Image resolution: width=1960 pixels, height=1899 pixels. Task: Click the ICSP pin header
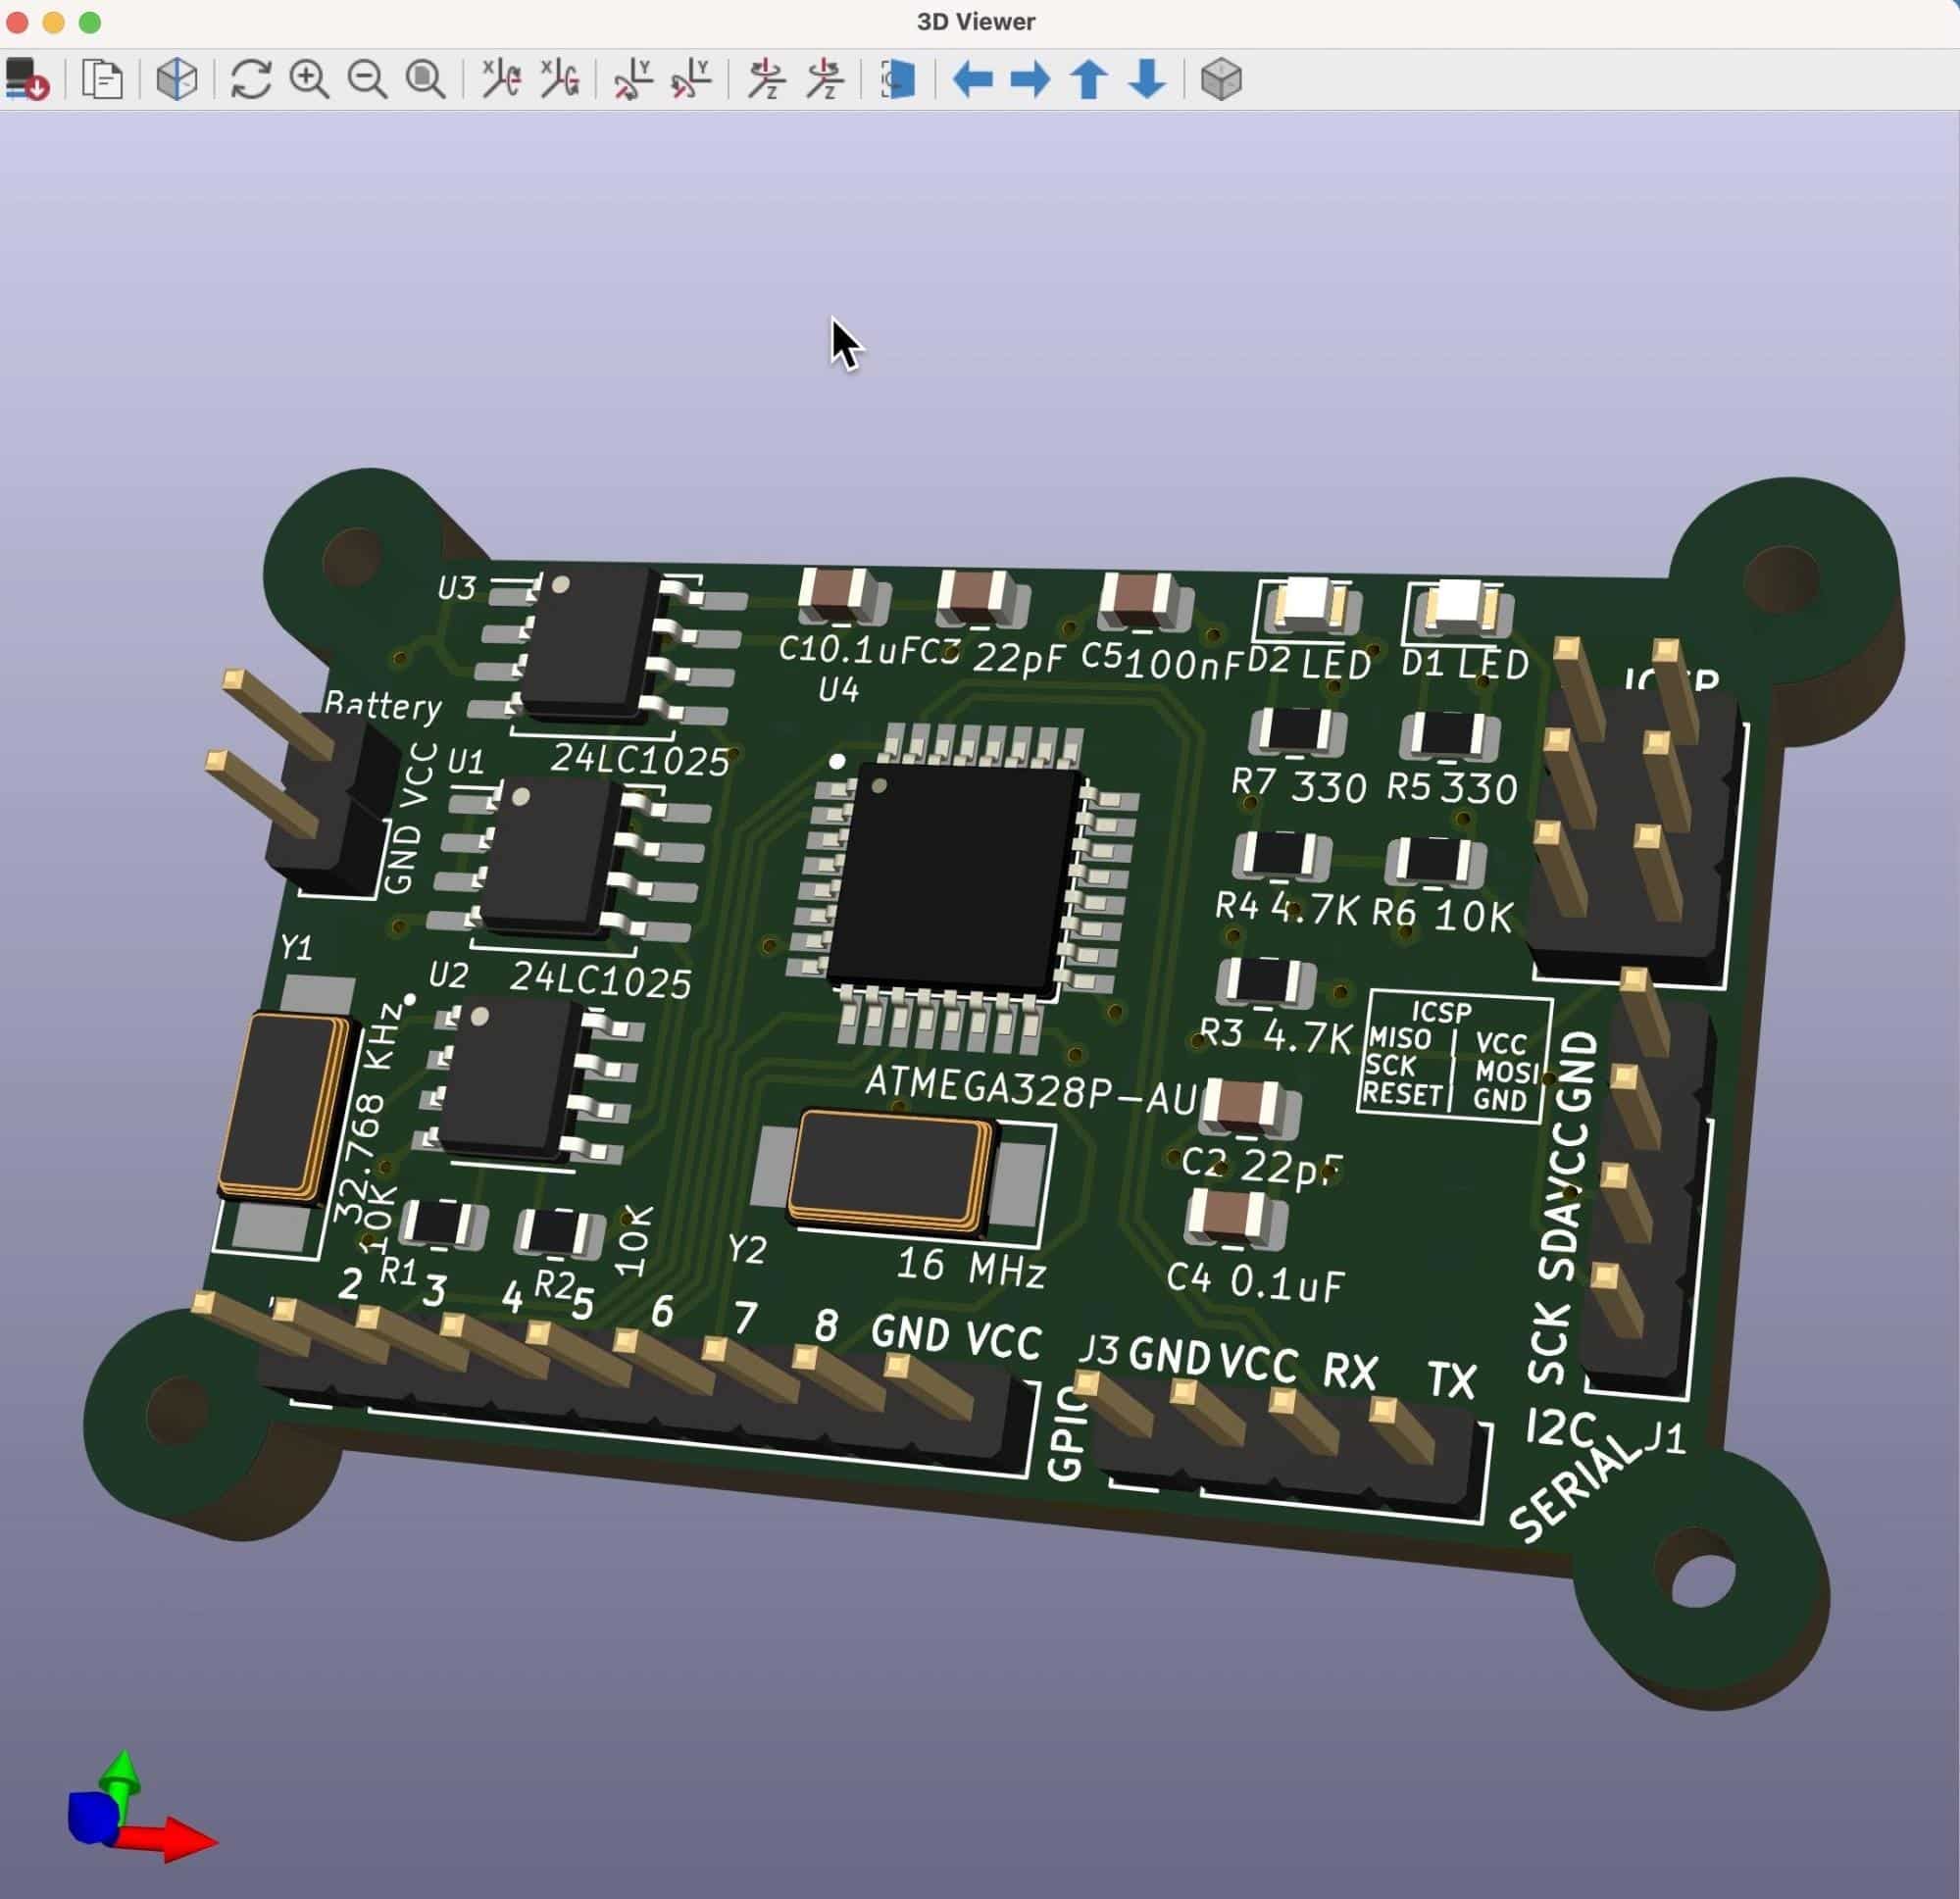[1635, 810]
